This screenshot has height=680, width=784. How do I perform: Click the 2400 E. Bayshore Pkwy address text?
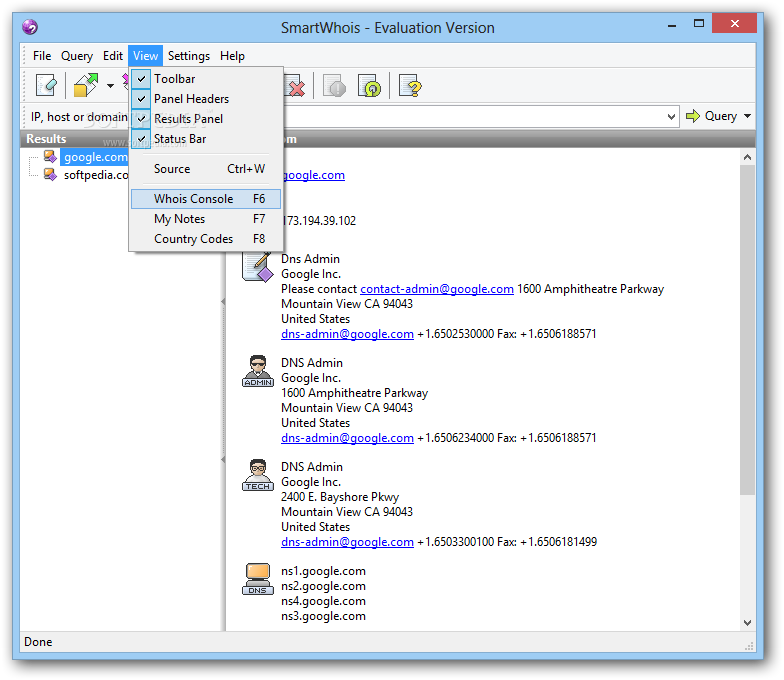click(340, 497)
